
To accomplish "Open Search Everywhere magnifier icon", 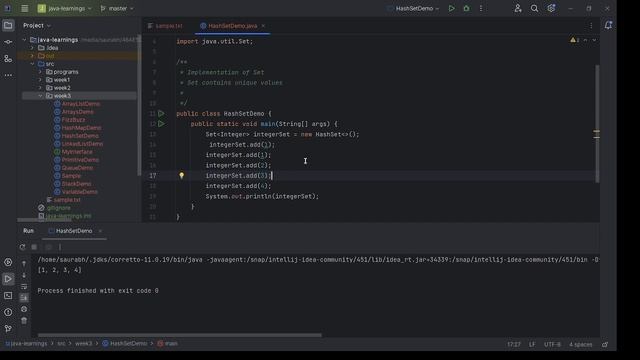I will (x=534, y=8).
